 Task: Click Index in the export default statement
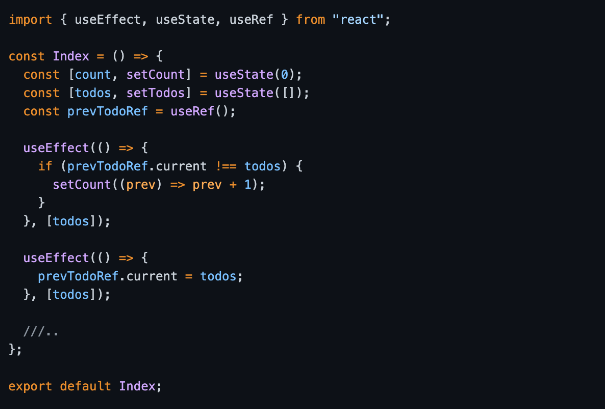(137, 386)
